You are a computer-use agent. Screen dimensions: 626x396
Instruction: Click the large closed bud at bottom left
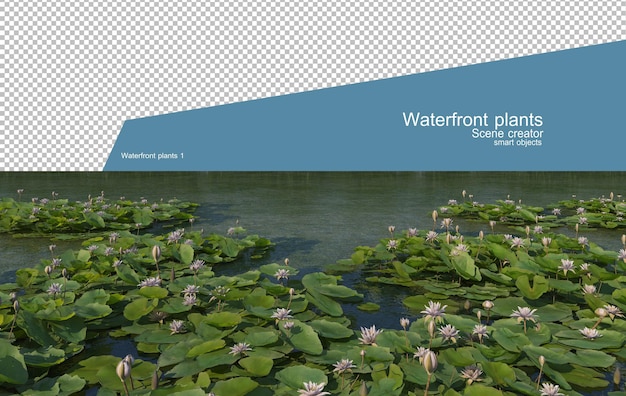pyautogui.click(x=123, y=369)
